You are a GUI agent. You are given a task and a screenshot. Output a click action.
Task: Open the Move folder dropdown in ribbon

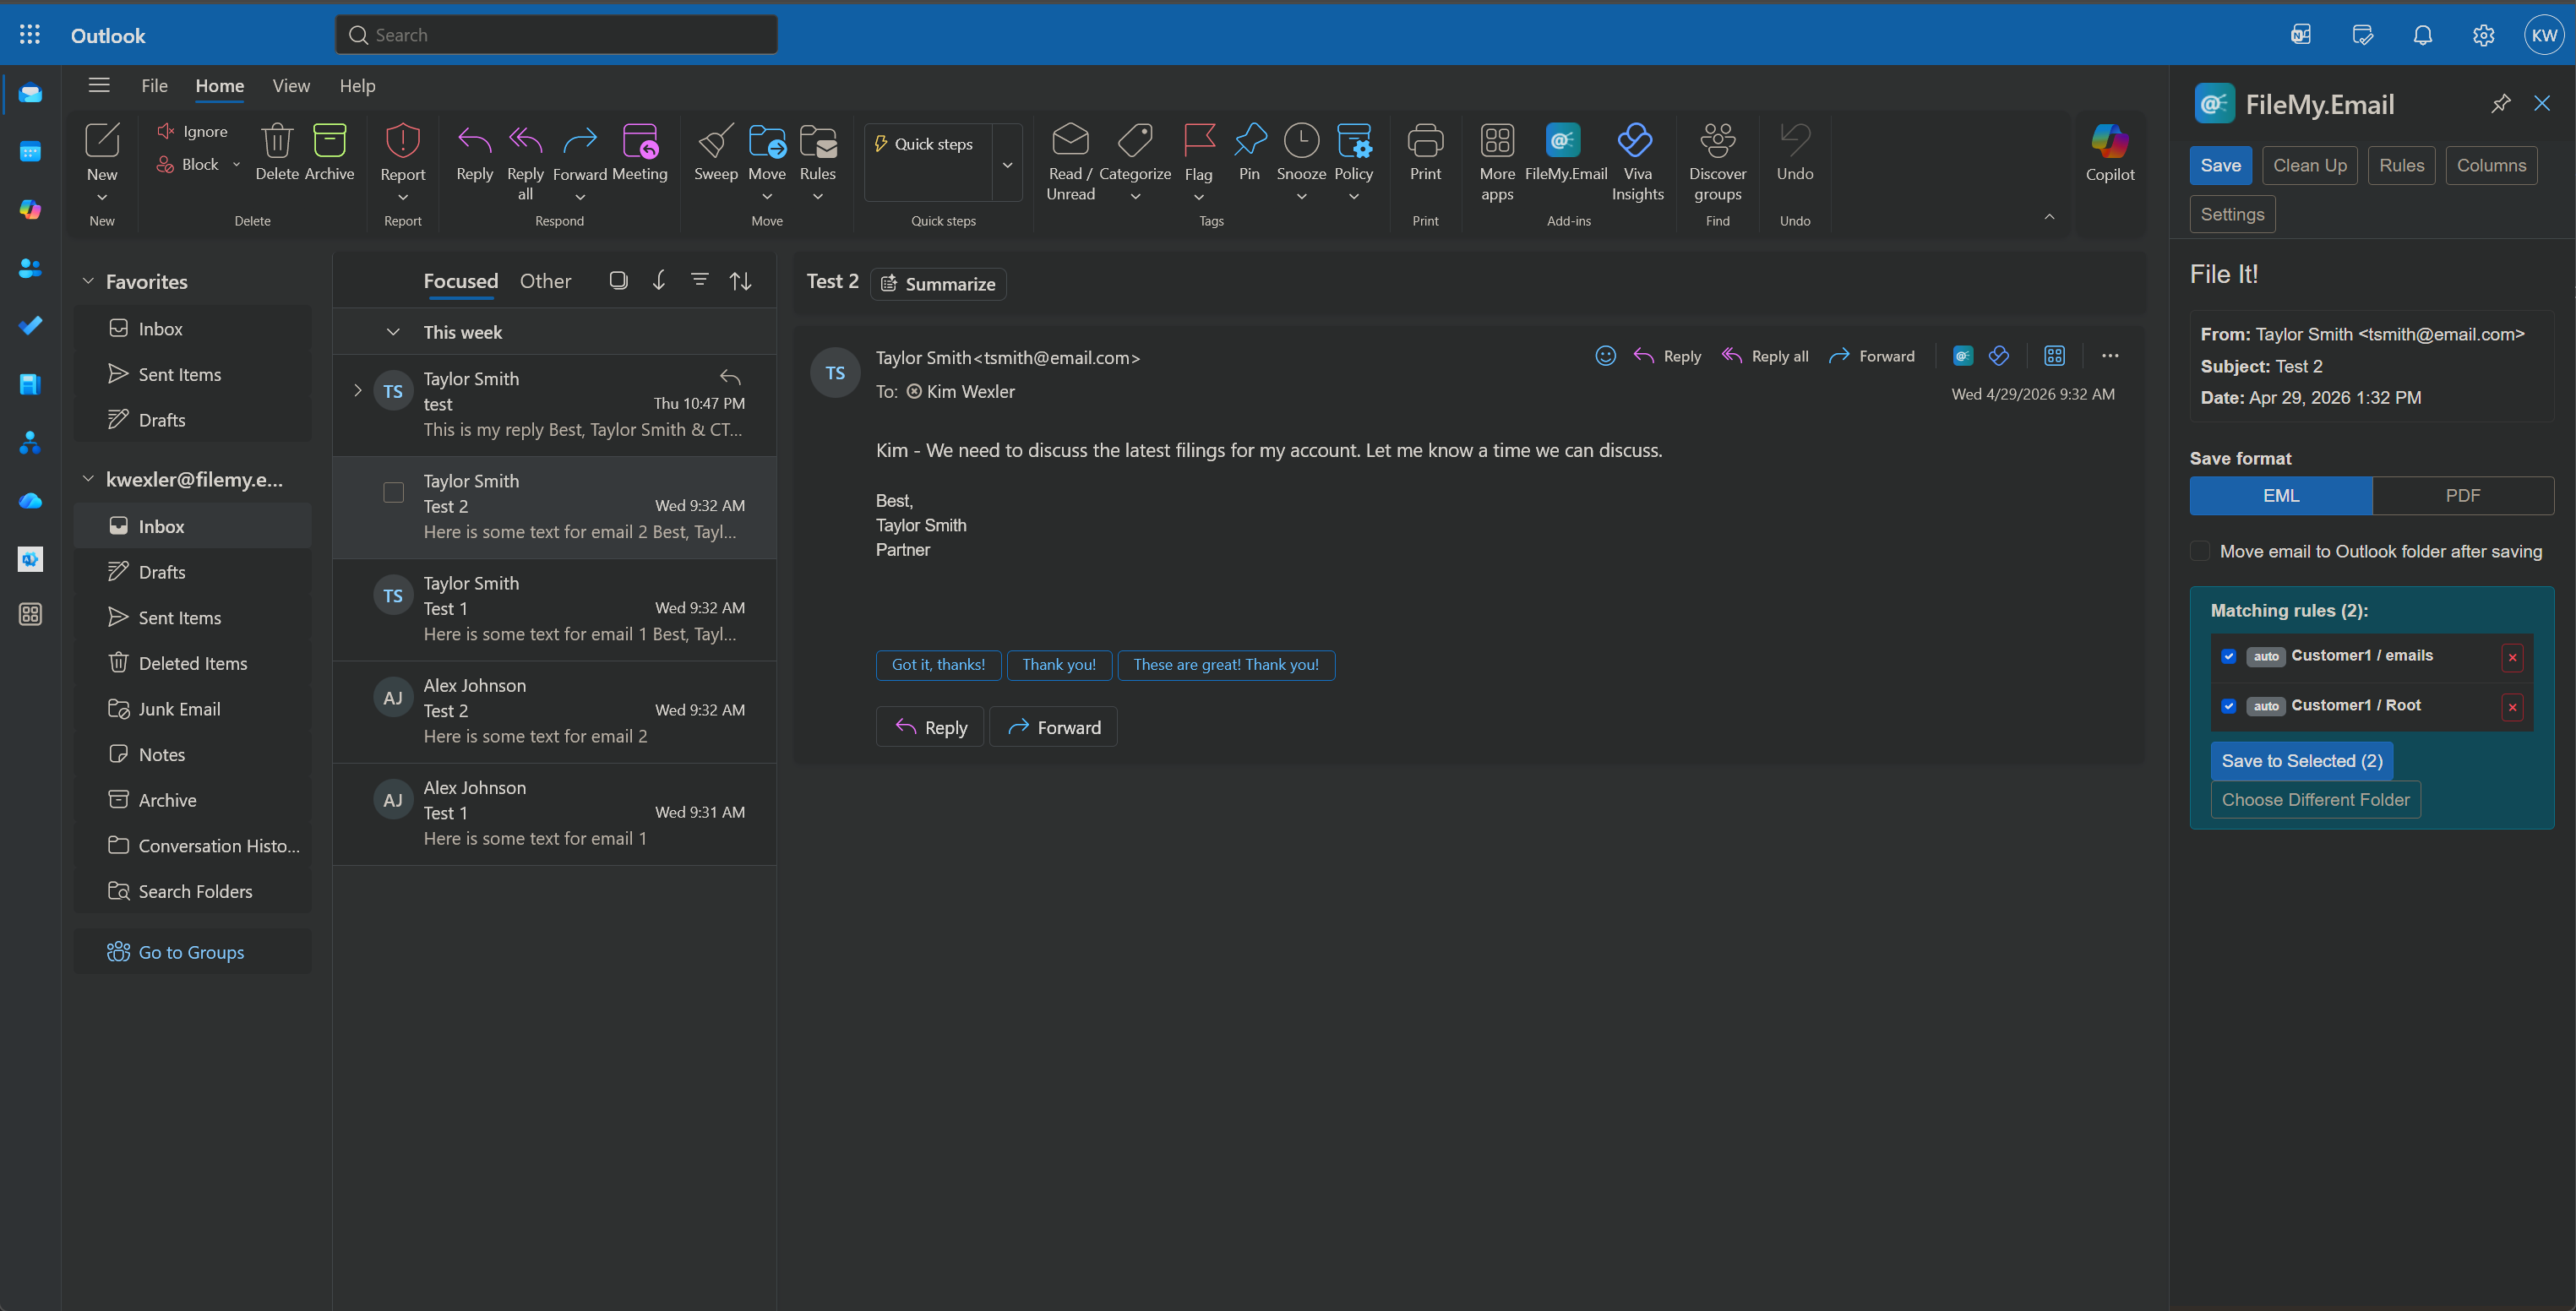point(767,197)
